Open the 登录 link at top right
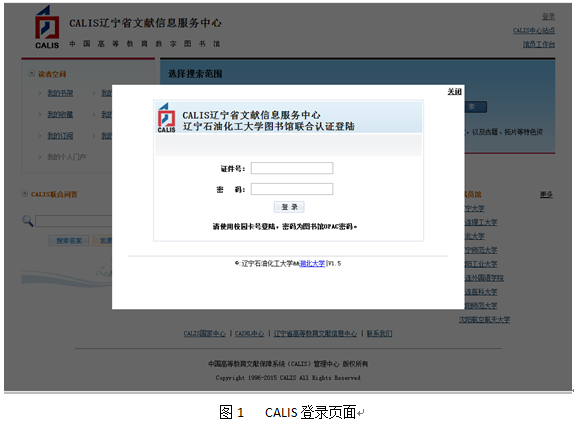The image size is (574, 429). [x=548, y=16]
